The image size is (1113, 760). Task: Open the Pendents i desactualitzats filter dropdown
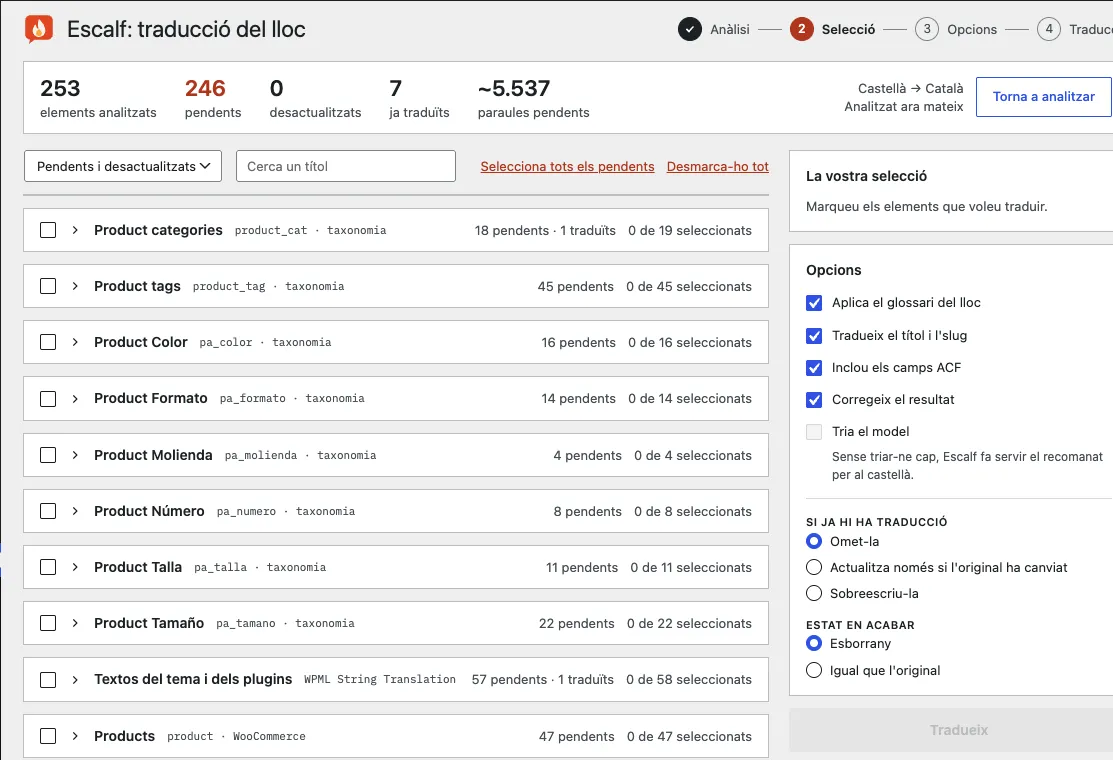pos(123,166)
